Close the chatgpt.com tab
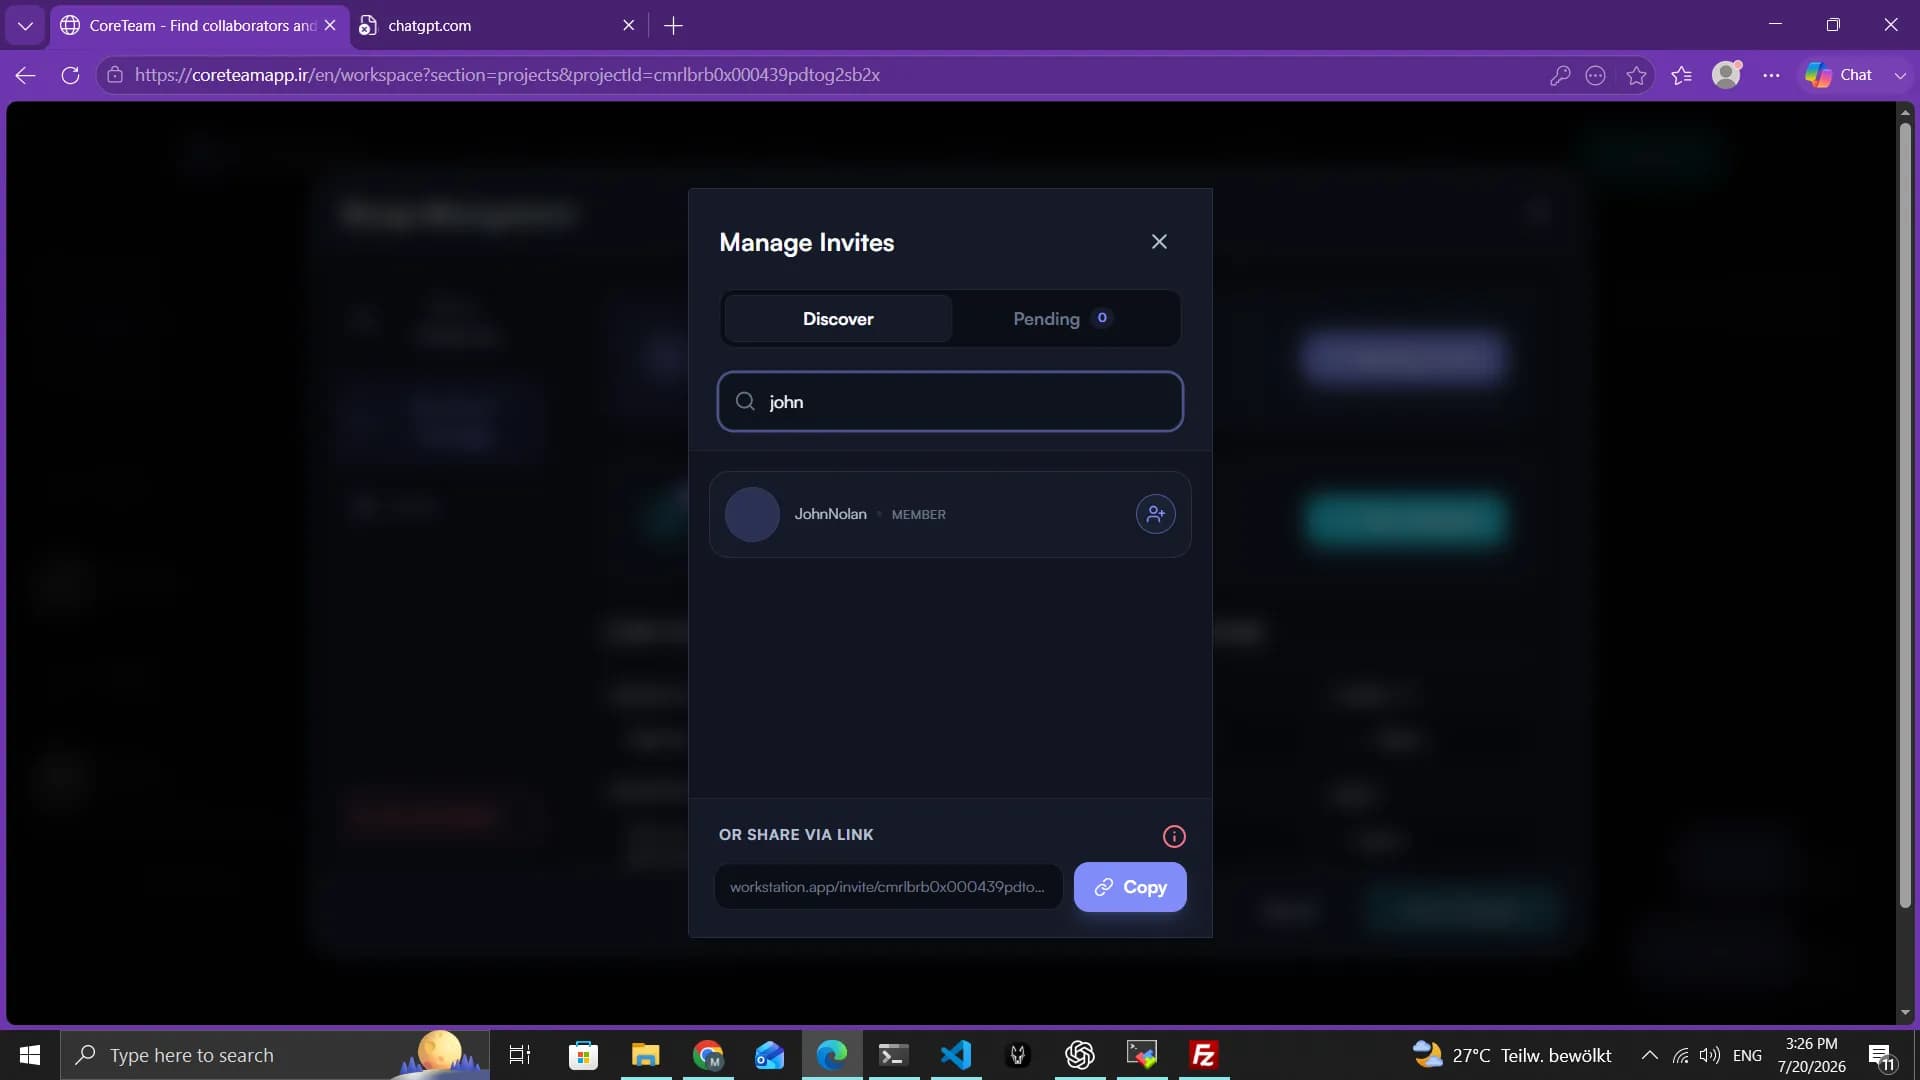Viewport: 1920px width, 1080px height. coord(628,26)
